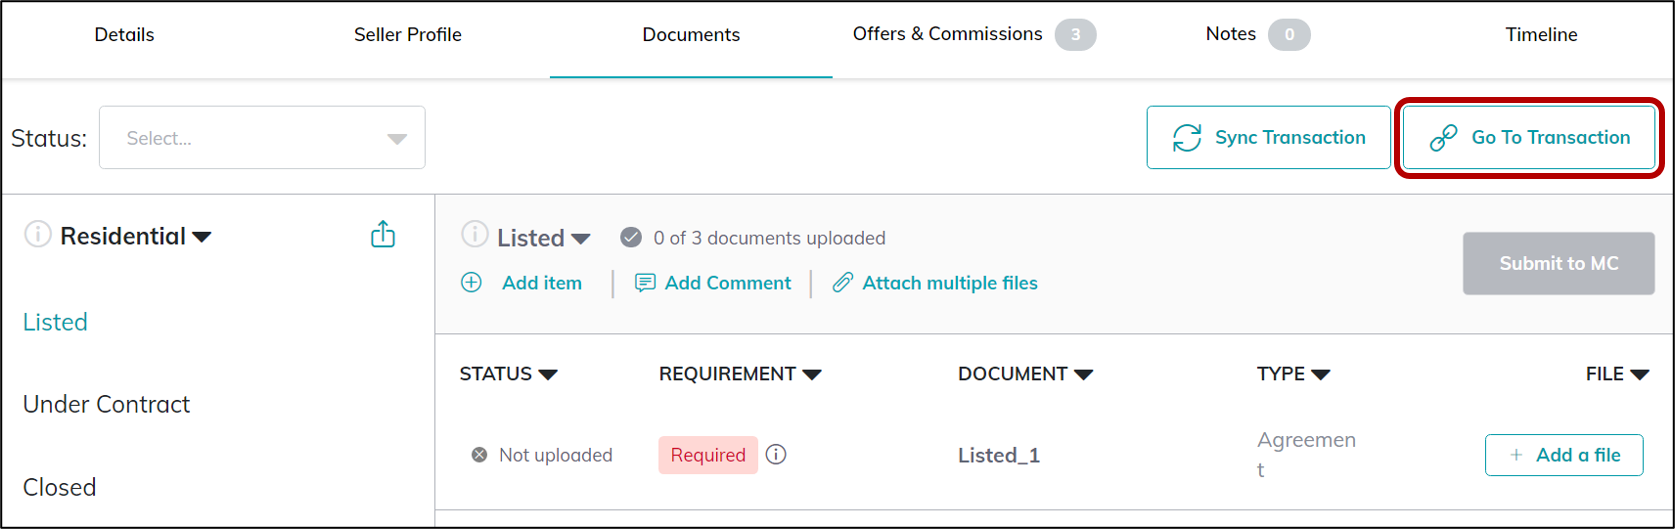Click Add a file for Listed_1
This screenshot has width=1675, height=529.
point(1563,455)
